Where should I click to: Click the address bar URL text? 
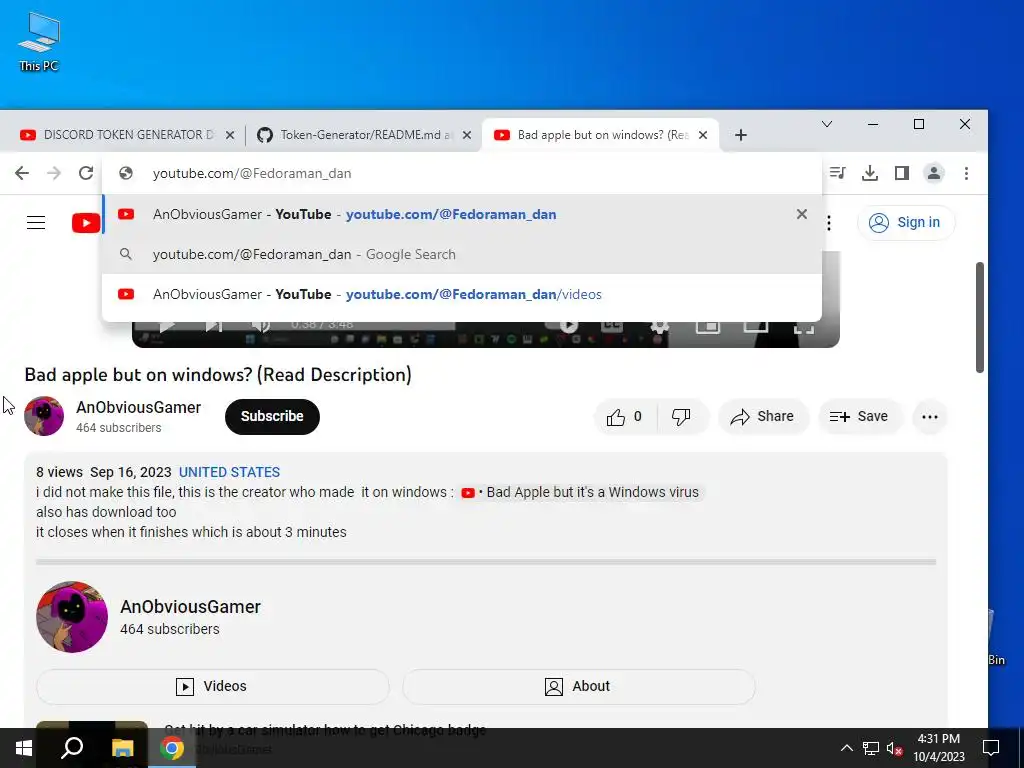[252, 173]
